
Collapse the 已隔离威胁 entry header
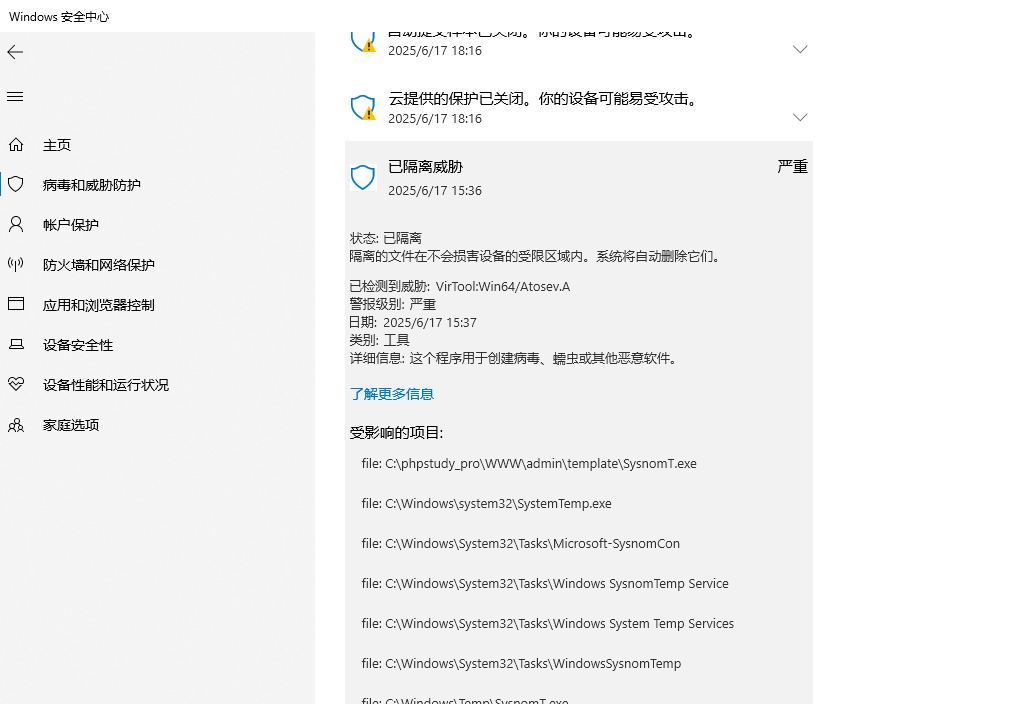[578, 177]
